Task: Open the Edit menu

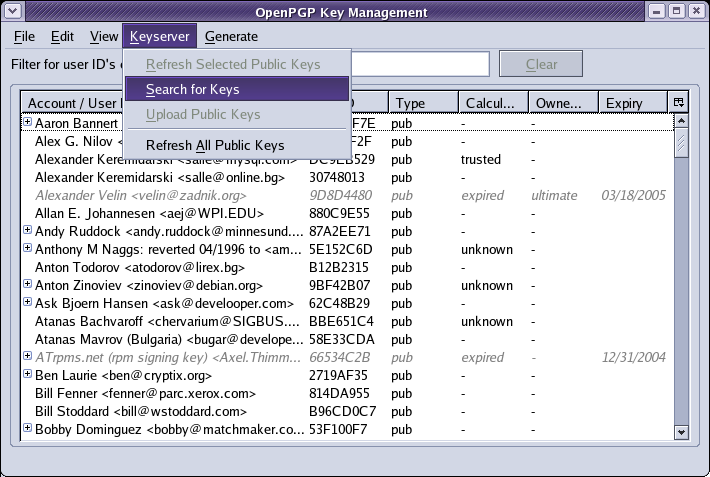Action: point(62,36)
